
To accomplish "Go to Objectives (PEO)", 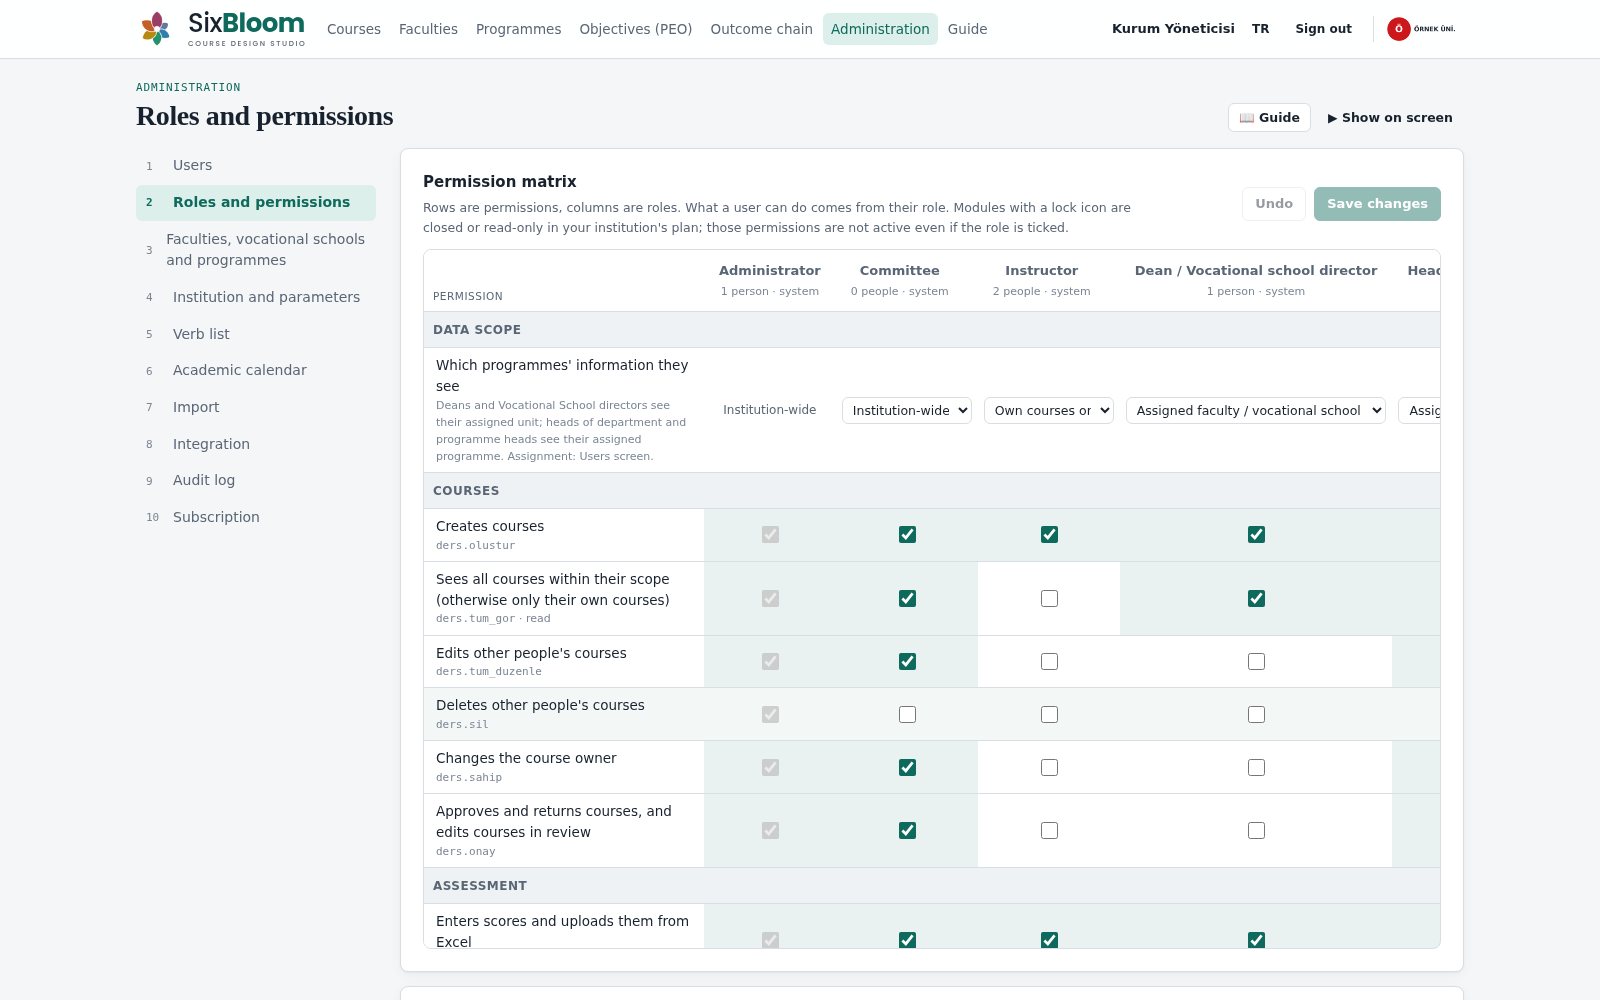I will 636,29.
